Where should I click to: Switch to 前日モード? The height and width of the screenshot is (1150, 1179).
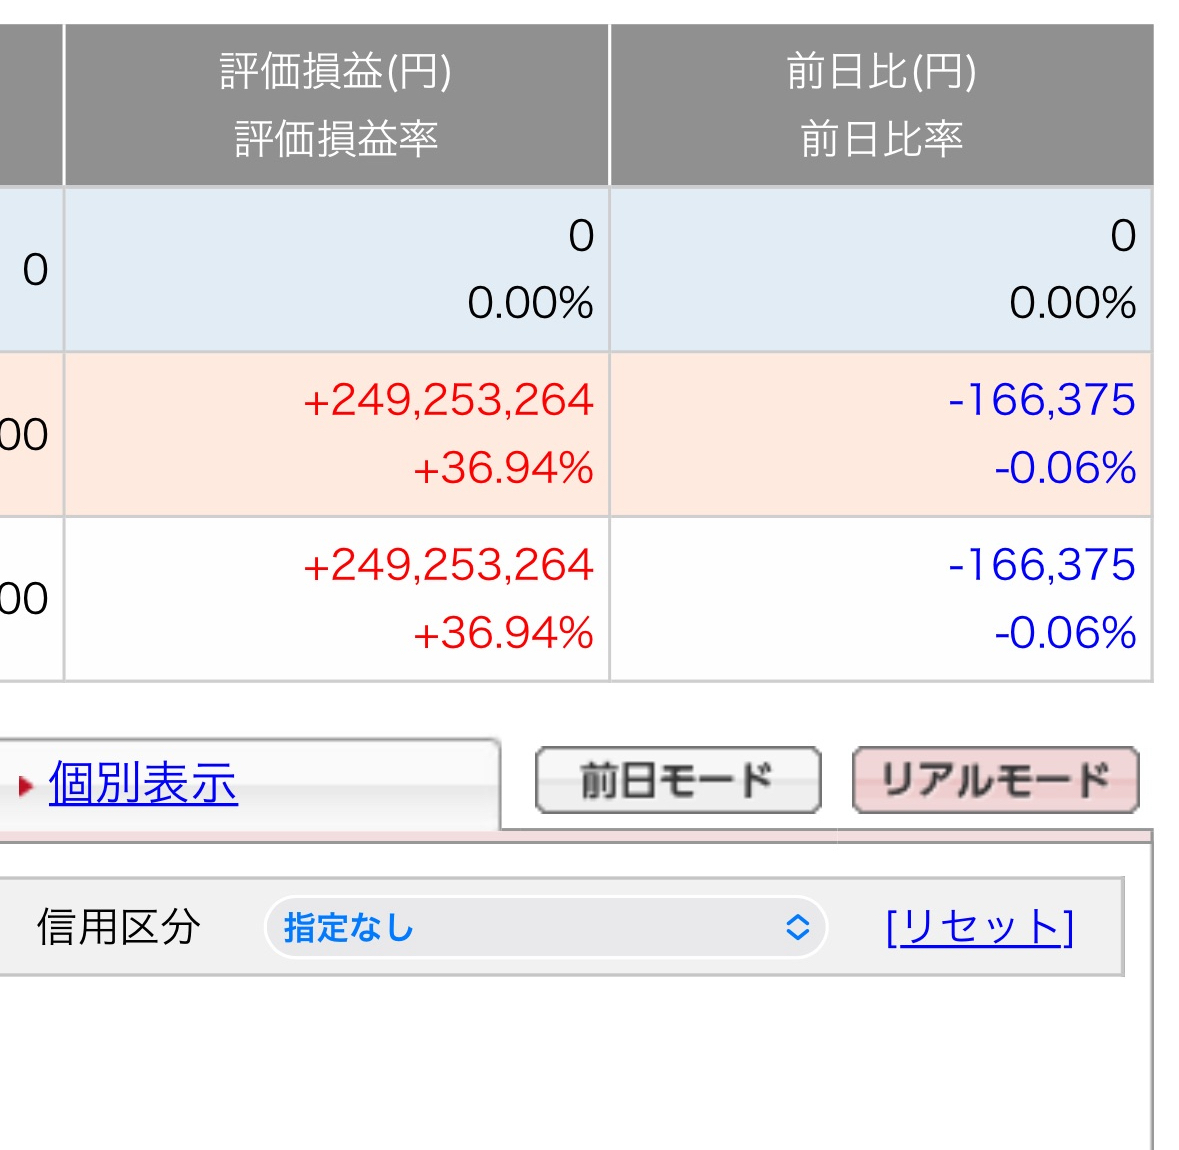(677, 780)
